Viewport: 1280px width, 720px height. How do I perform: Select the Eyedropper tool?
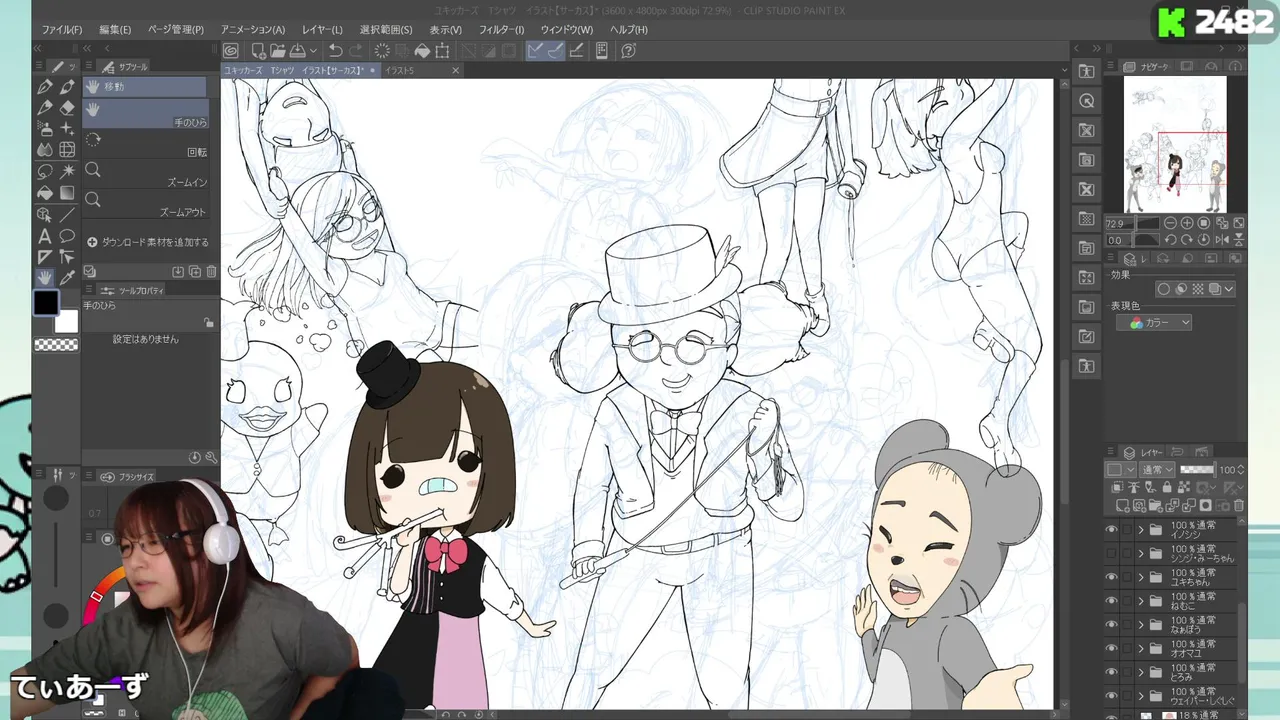67,277
